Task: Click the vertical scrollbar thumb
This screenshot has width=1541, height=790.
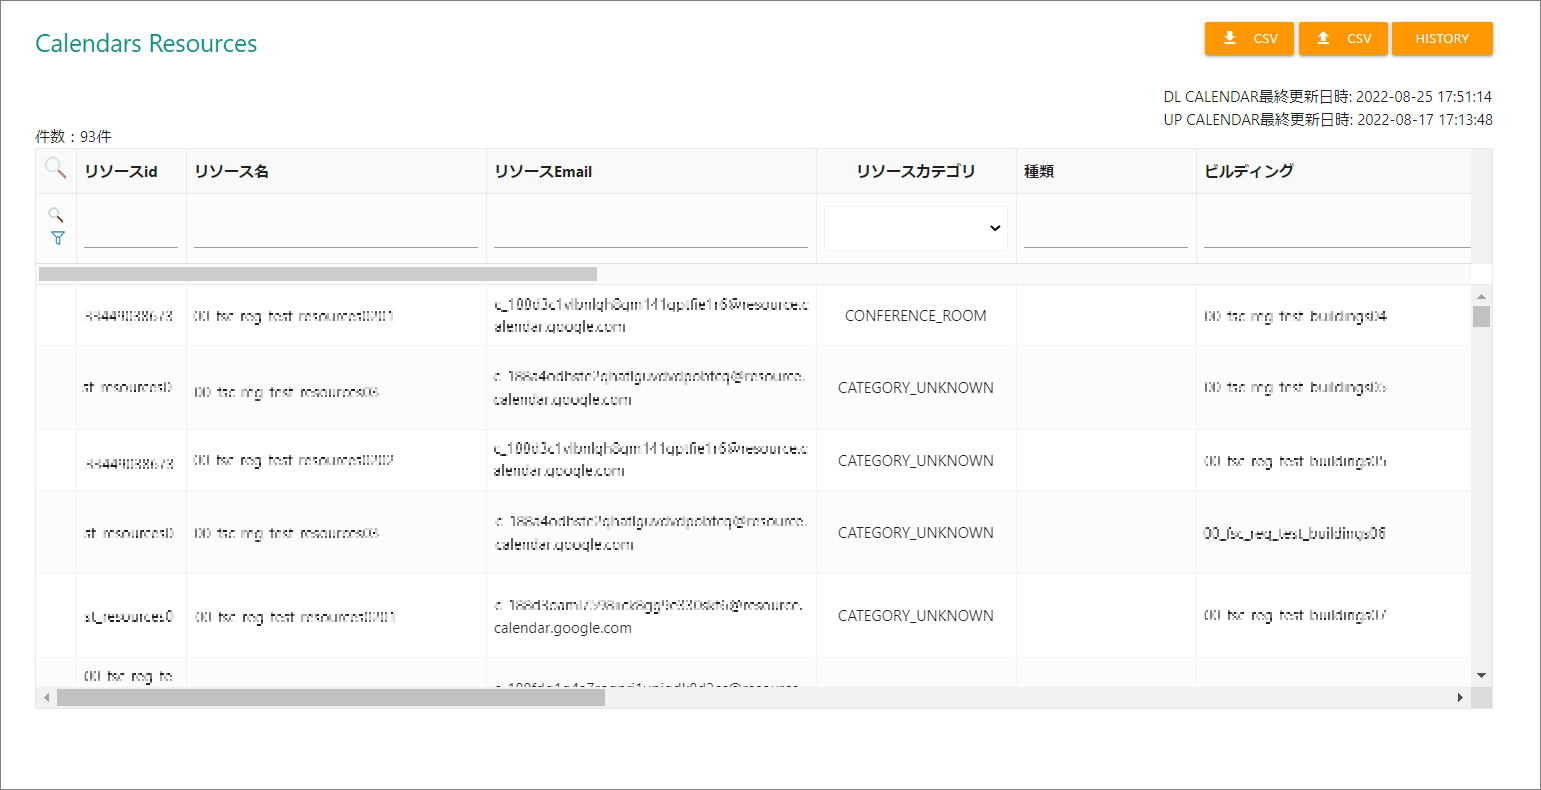Action: tap(1482, 316)
